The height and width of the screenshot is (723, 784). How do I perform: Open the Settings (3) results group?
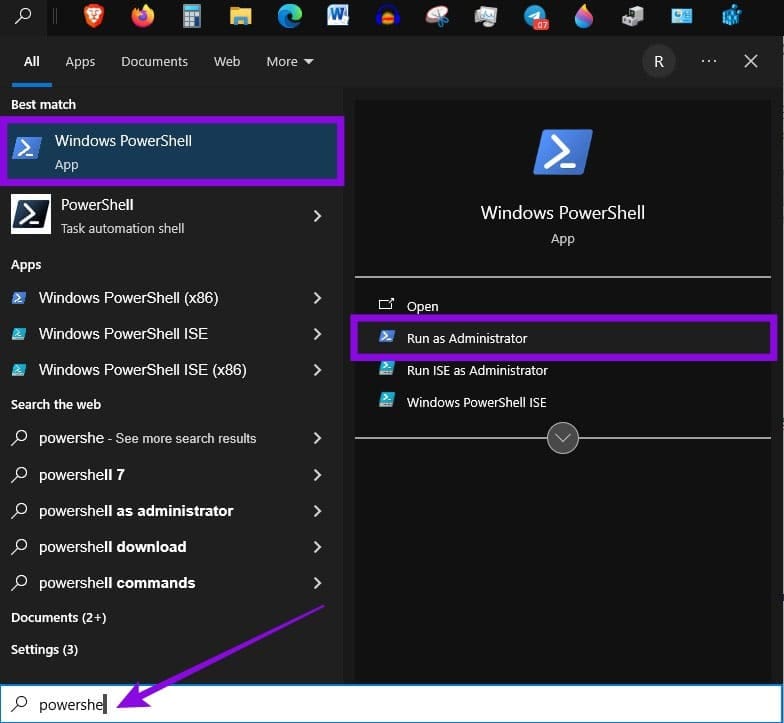44,650
